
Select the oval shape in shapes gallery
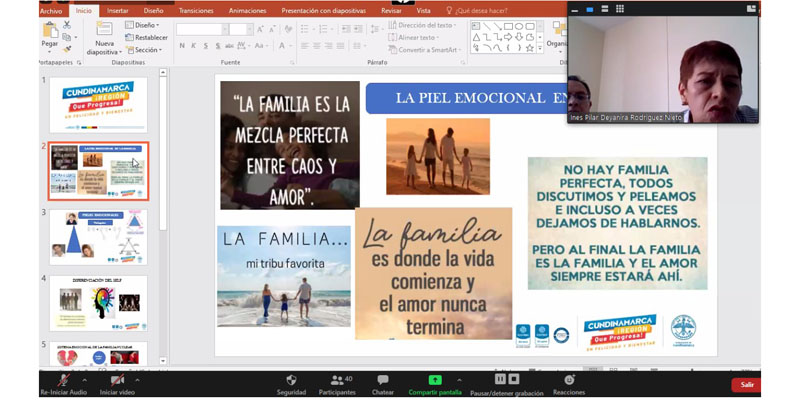tap(519, 27)
